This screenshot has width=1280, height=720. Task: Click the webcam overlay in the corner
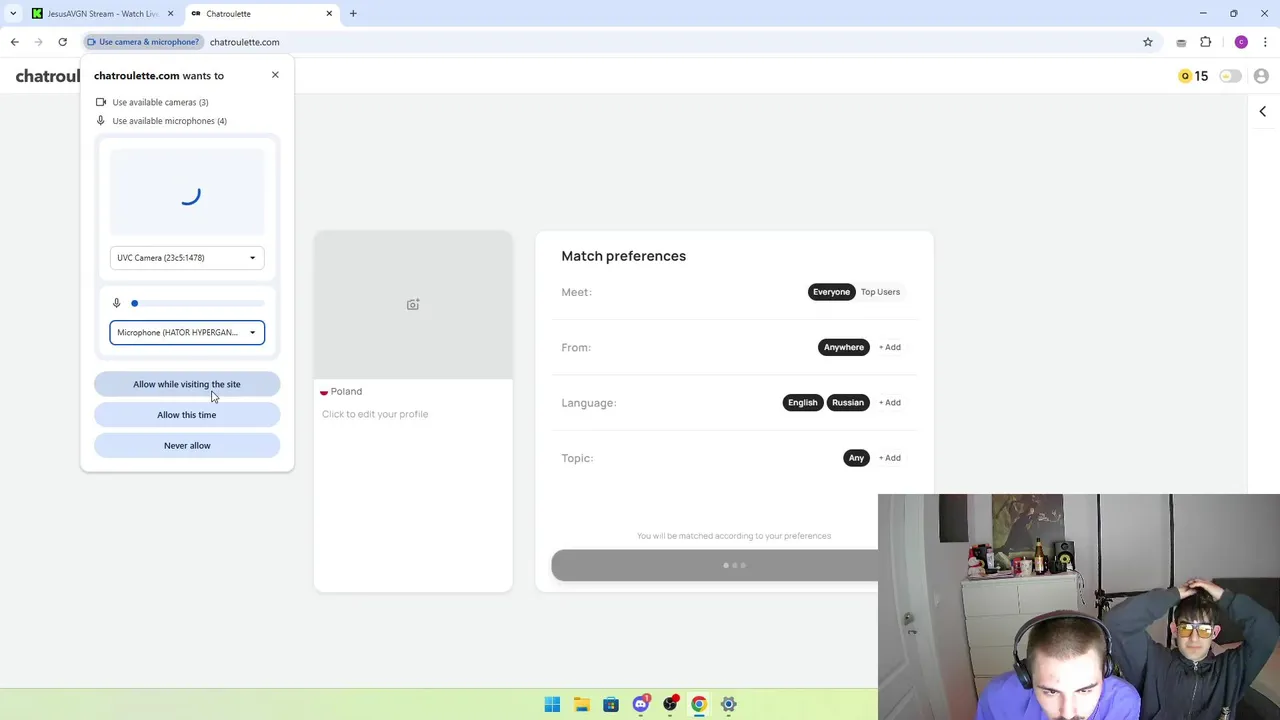(x=1079, y=607)
